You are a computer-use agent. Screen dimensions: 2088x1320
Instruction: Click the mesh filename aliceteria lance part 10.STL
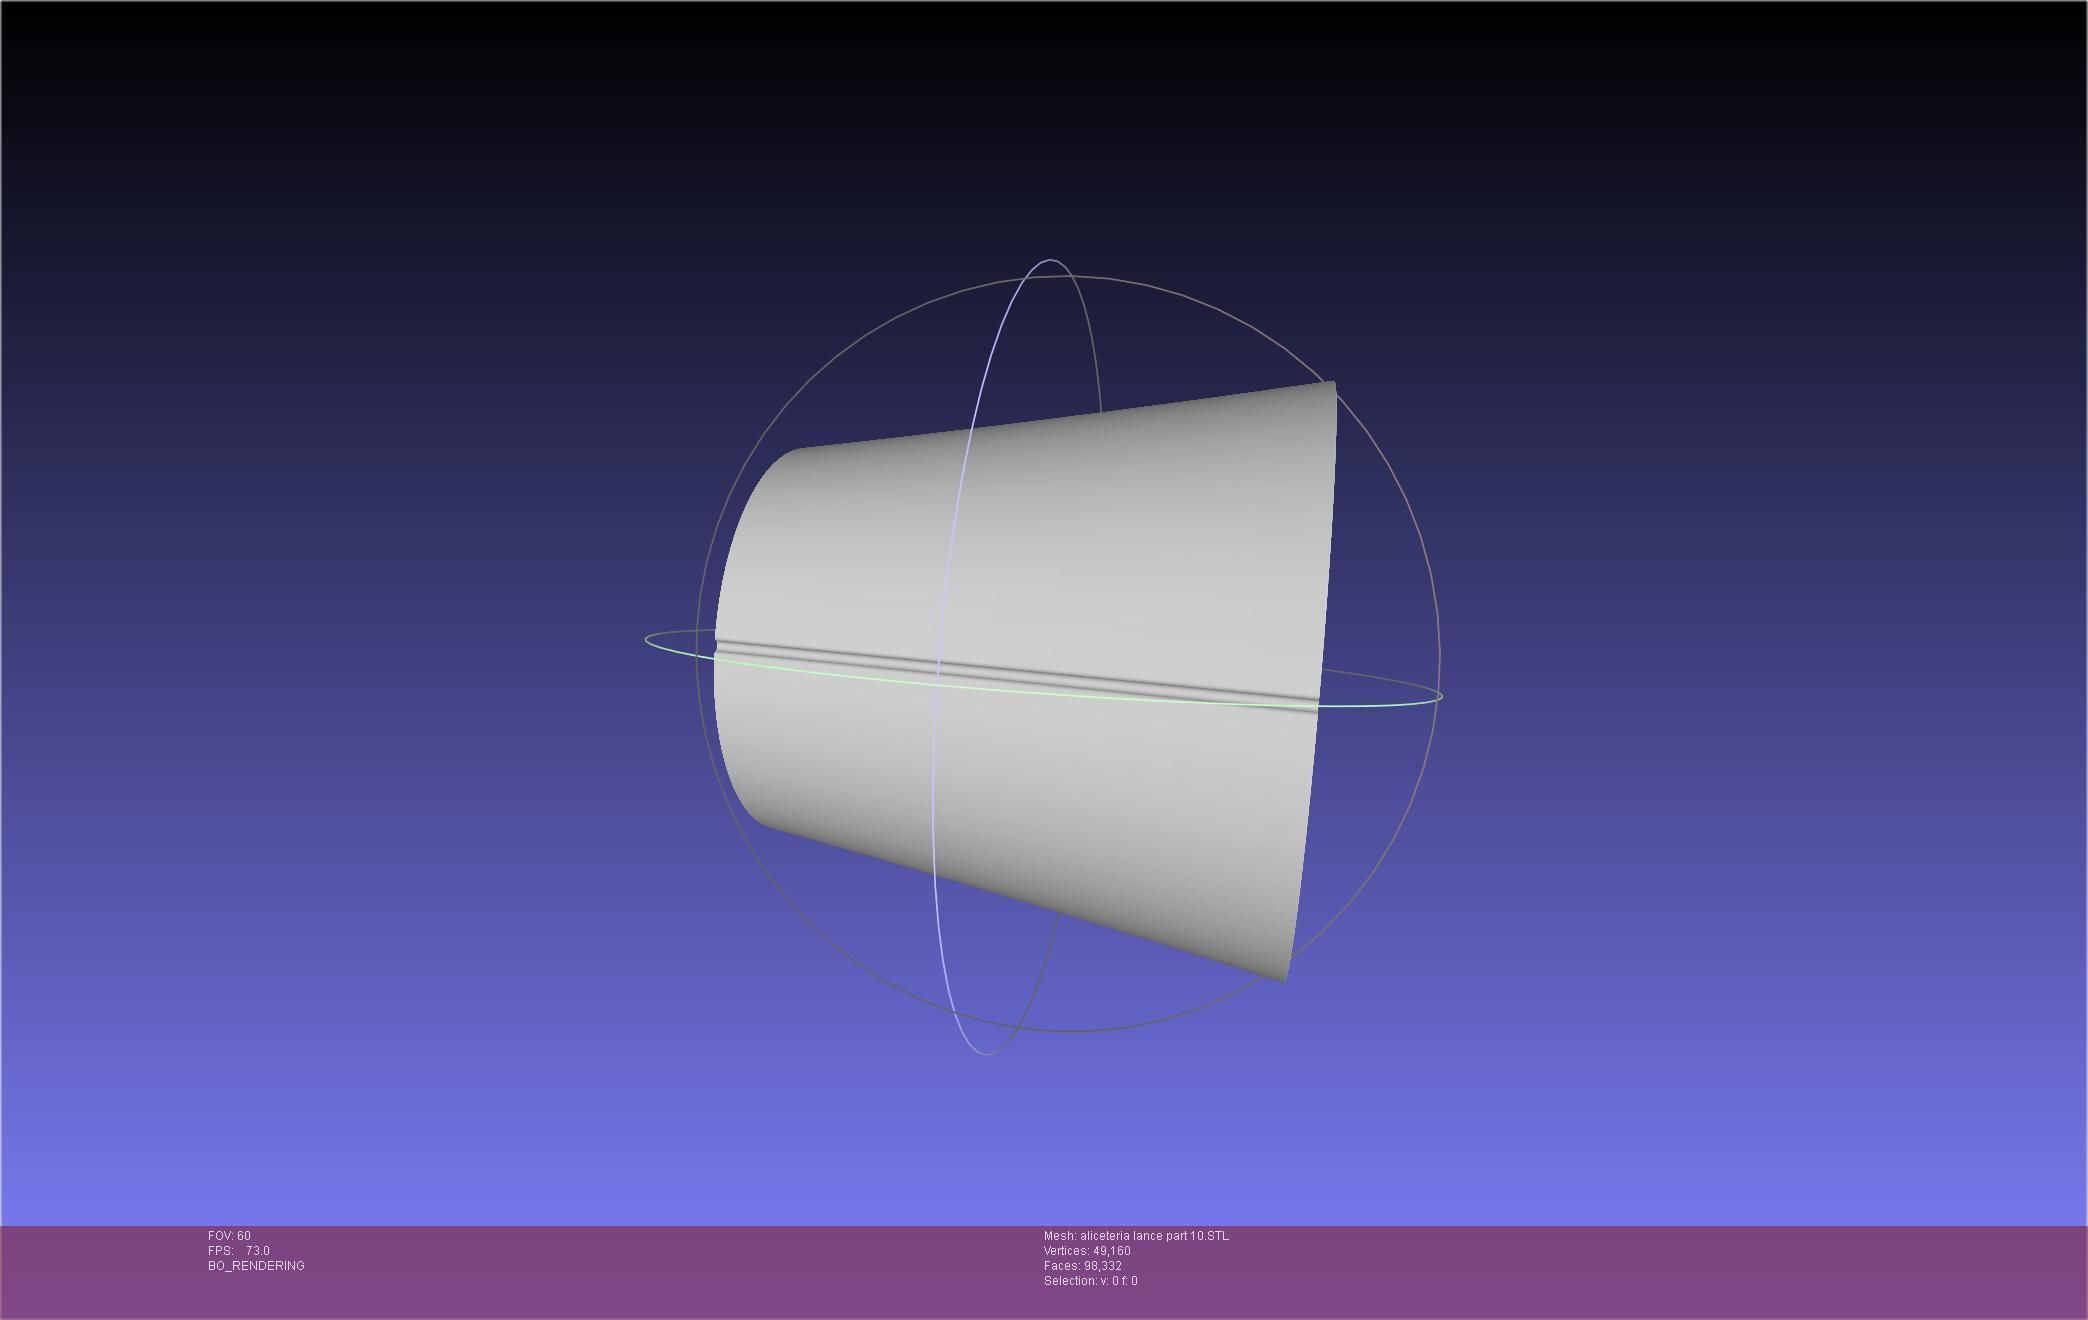tap(1136, 1236)
